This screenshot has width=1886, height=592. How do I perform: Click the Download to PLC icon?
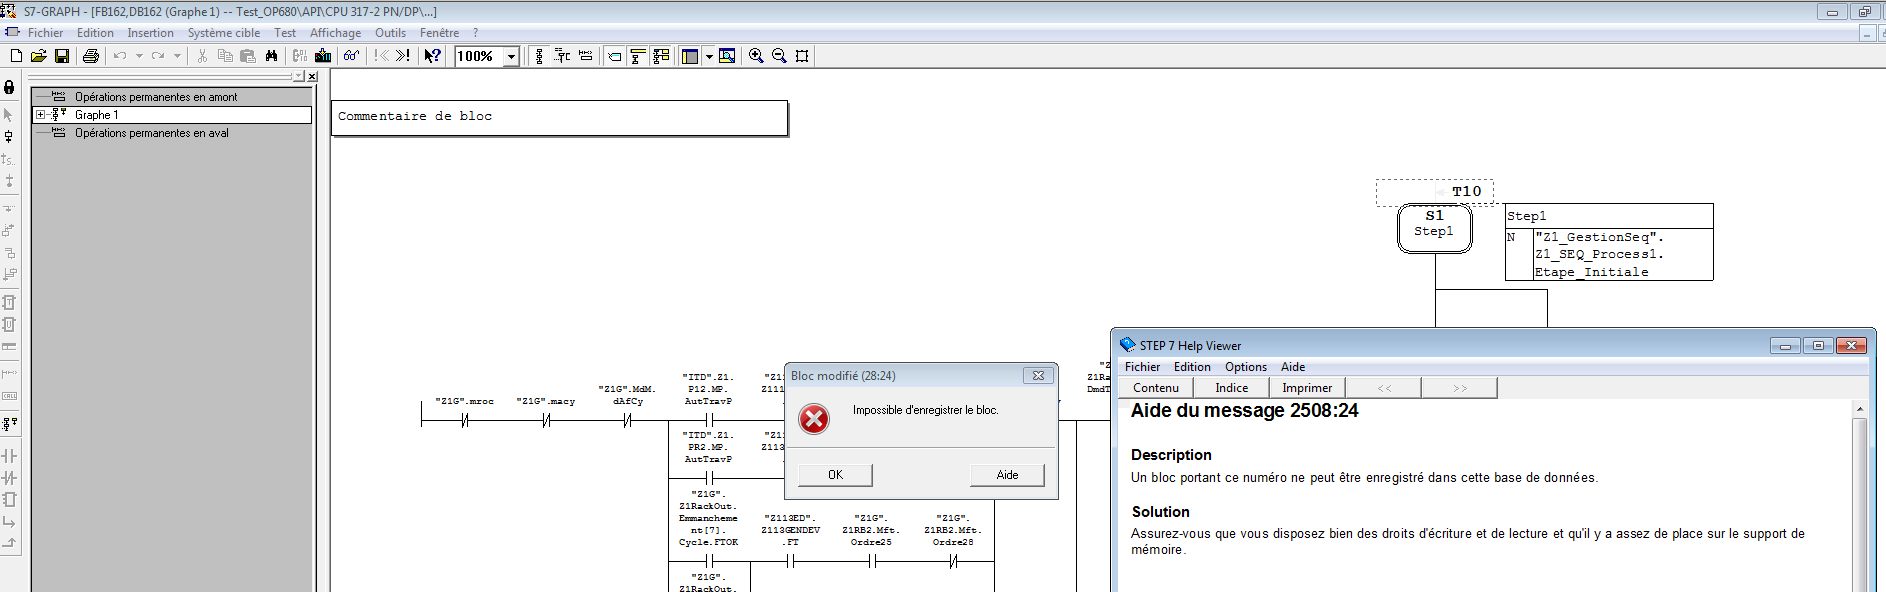click(x=323, y=56)
